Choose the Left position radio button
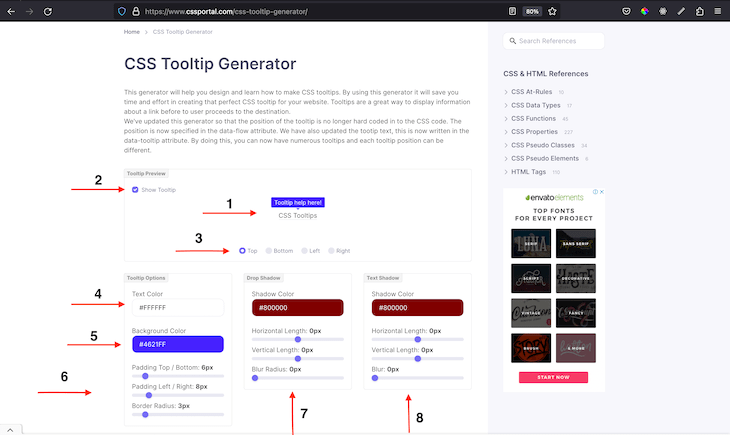The image size is (730, 435). (x=306, y=251)
